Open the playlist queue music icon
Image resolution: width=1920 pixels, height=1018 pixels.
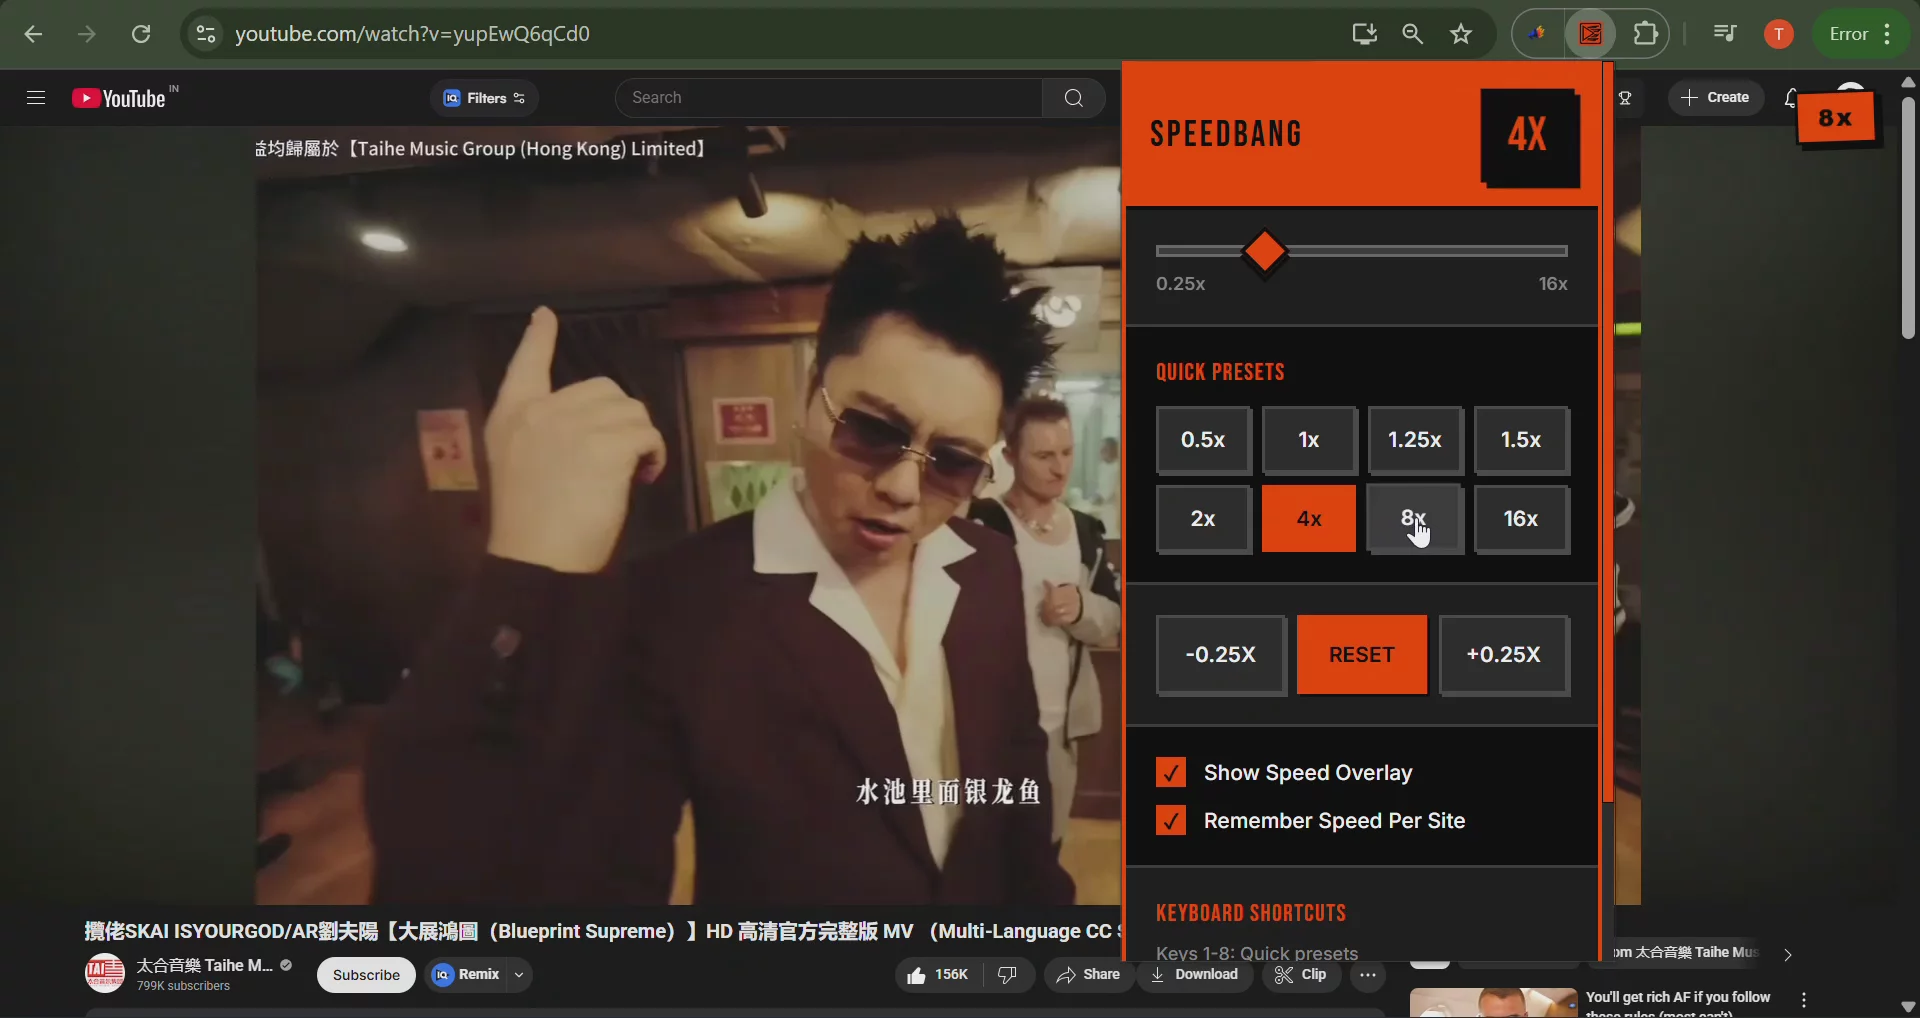(1724, 33)
